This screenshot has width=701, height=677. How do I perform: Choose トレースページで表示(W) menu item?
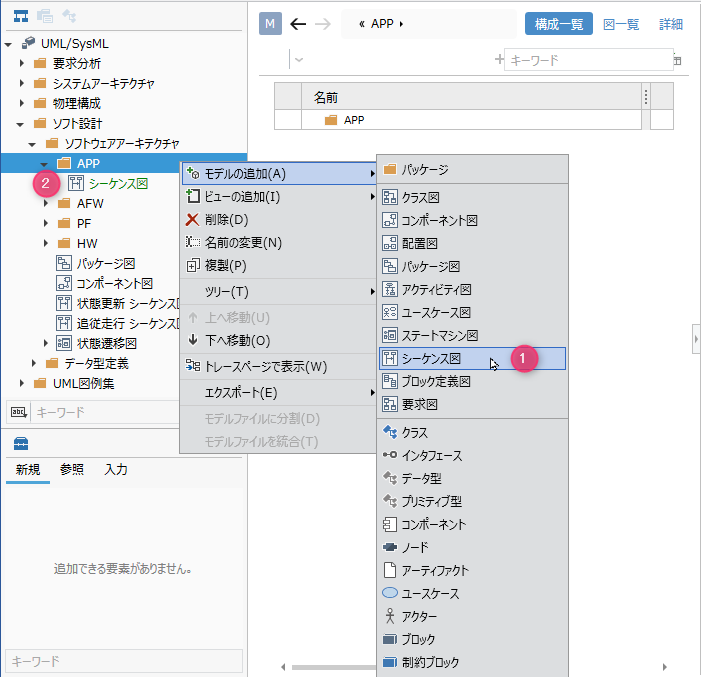[x=279, y=367]
